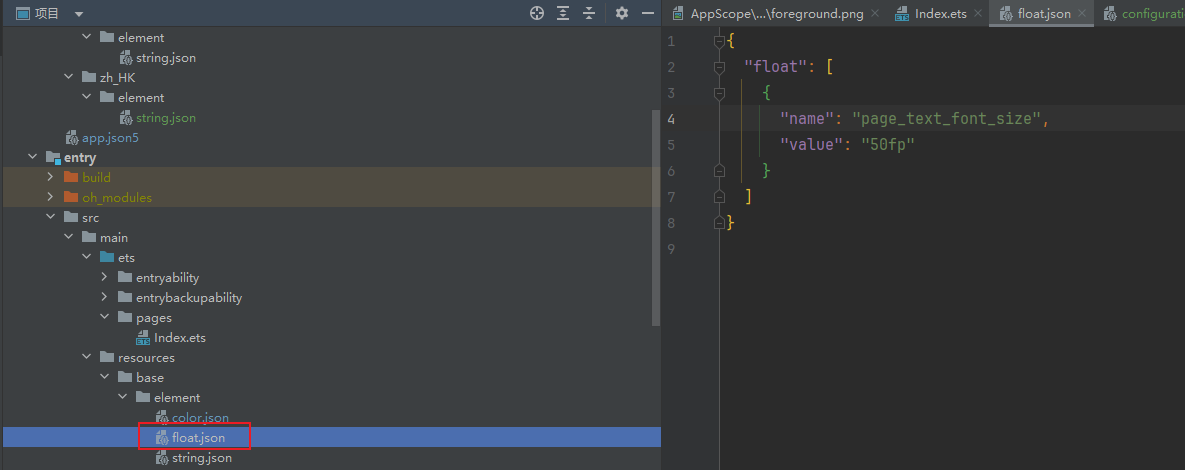Select the oh_modules folder row
Screen dimensions: 1185x470
pos(330,197)
